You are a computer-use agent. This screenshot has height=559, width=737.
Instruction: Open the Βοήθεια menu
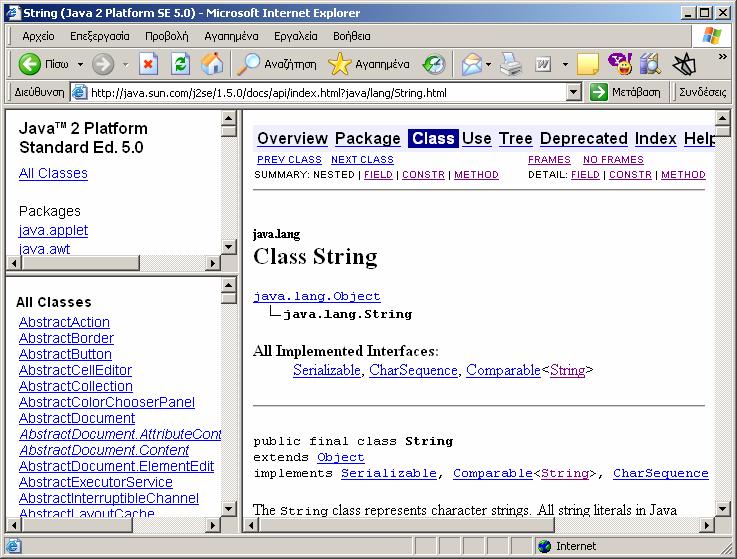click(352, 36)
